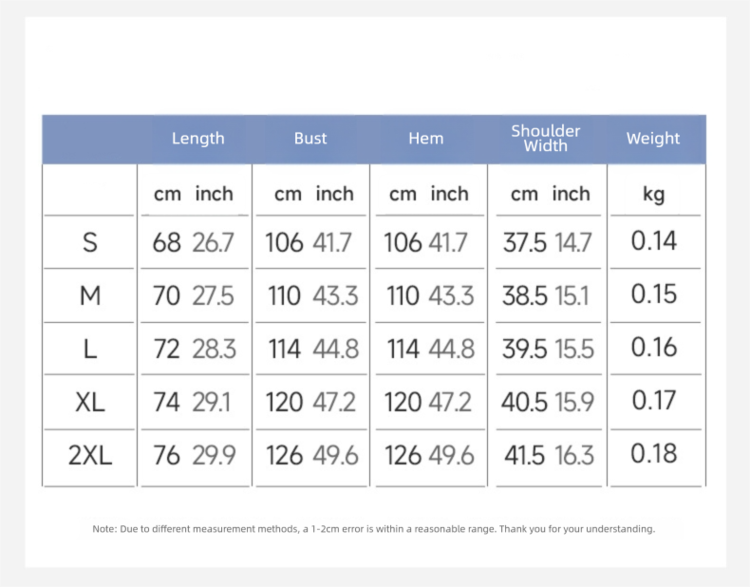Screen dimensions: 750x587
Task: Click the 0.18 weight value
Action: [654, 455]
